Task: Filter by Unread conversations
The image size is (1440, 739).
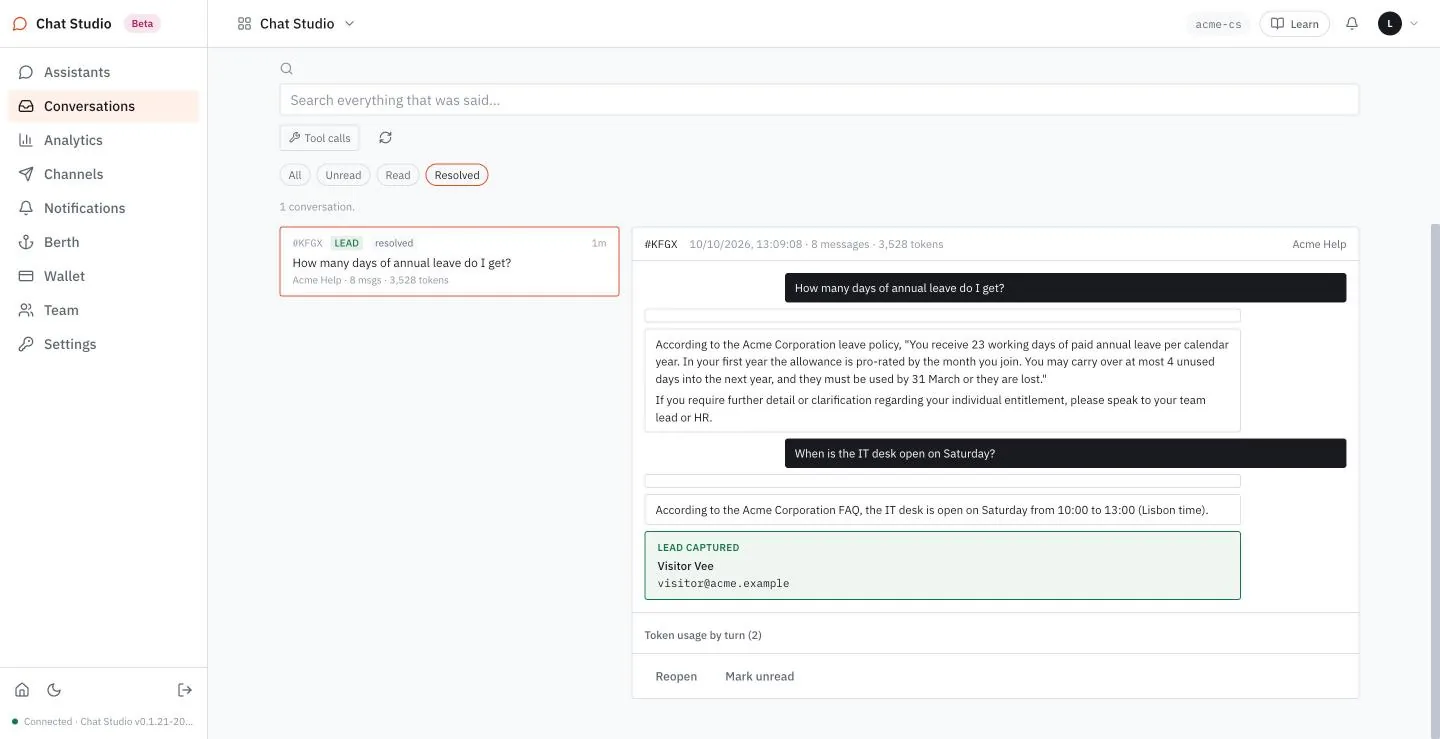Action: (343, 175)
